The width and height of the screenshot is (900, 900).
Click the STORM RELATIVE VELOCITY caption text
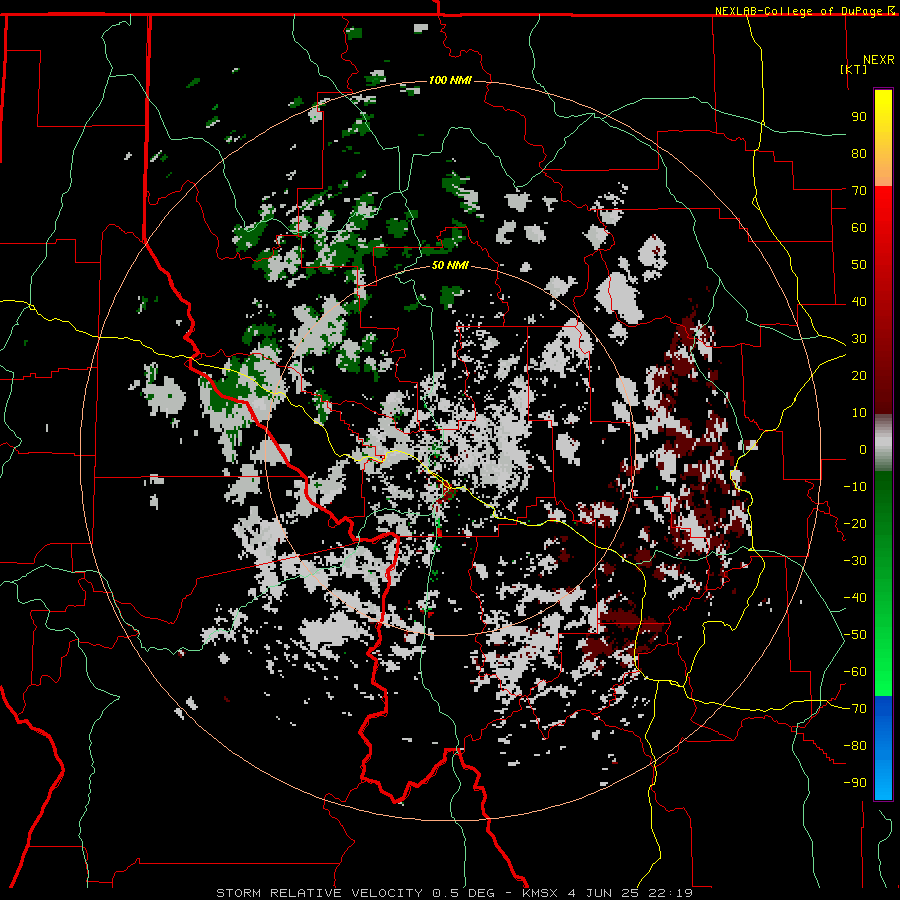coord(319,893)
